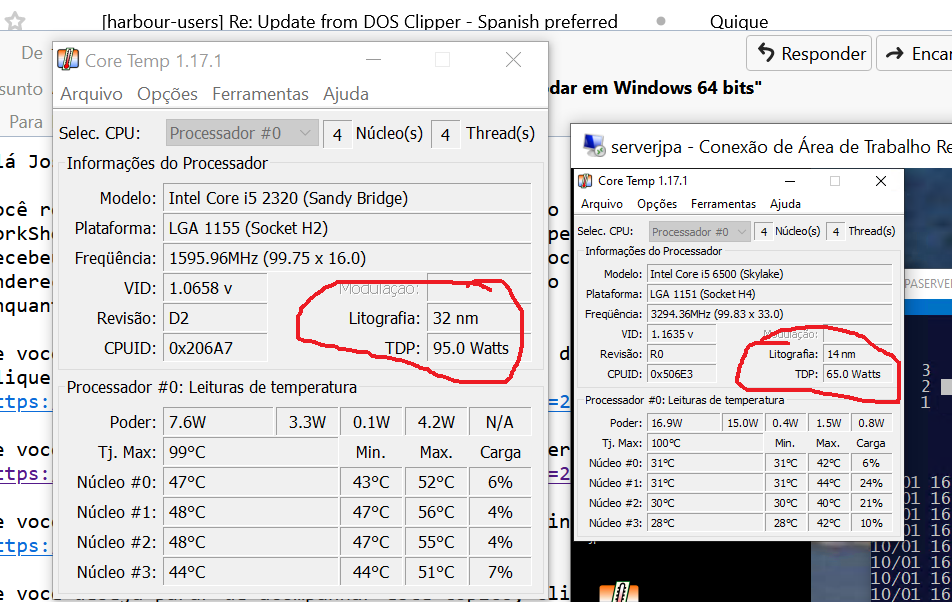Click the Intel Core i5 6500 (Skylake) model field

770,274
